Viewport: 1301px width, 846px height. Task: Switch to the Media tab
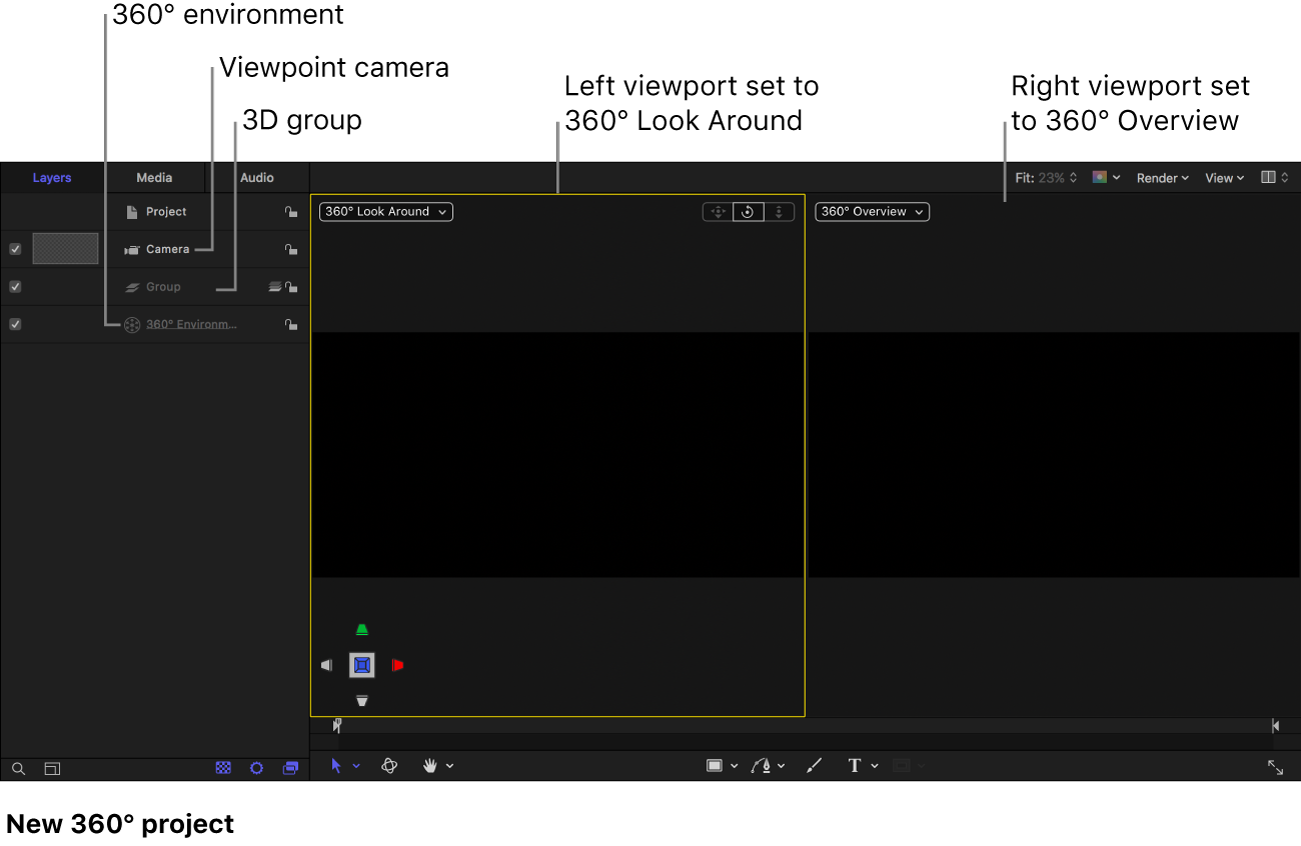(154, 178)
